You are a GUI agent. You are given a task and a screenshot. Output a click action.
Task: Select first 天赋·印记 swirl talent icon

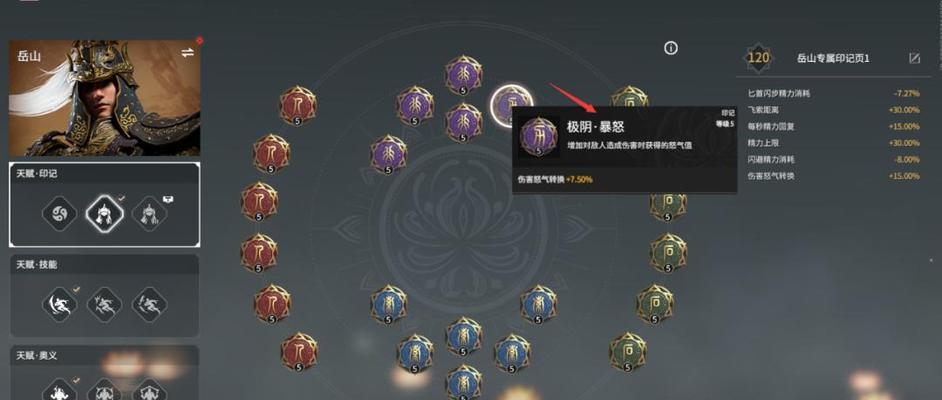(59, 214)
